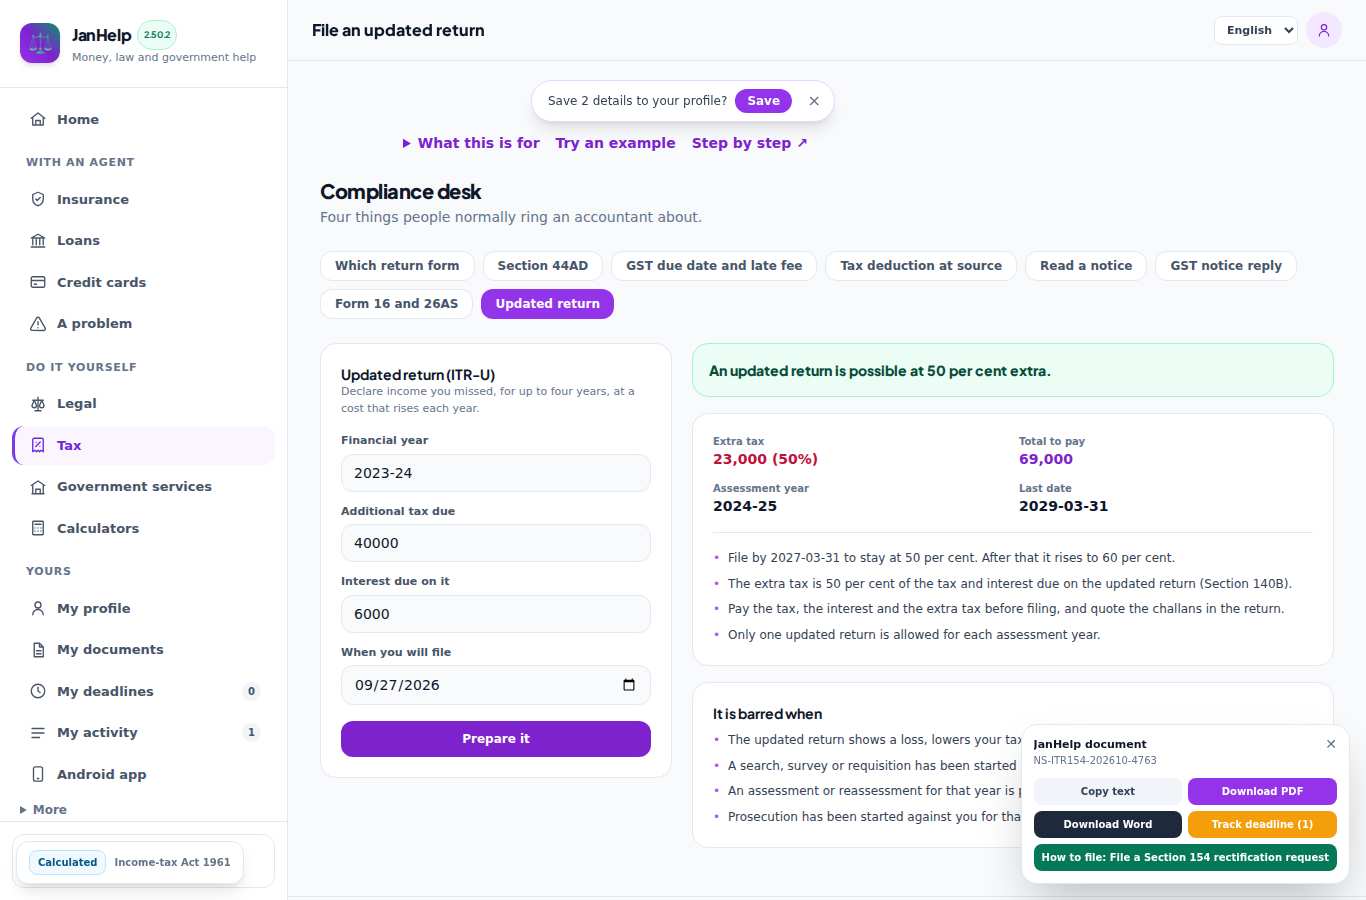1366x900 pixels.
Task: Click the Insurance shield icon
Action: [x=38, y=199]
